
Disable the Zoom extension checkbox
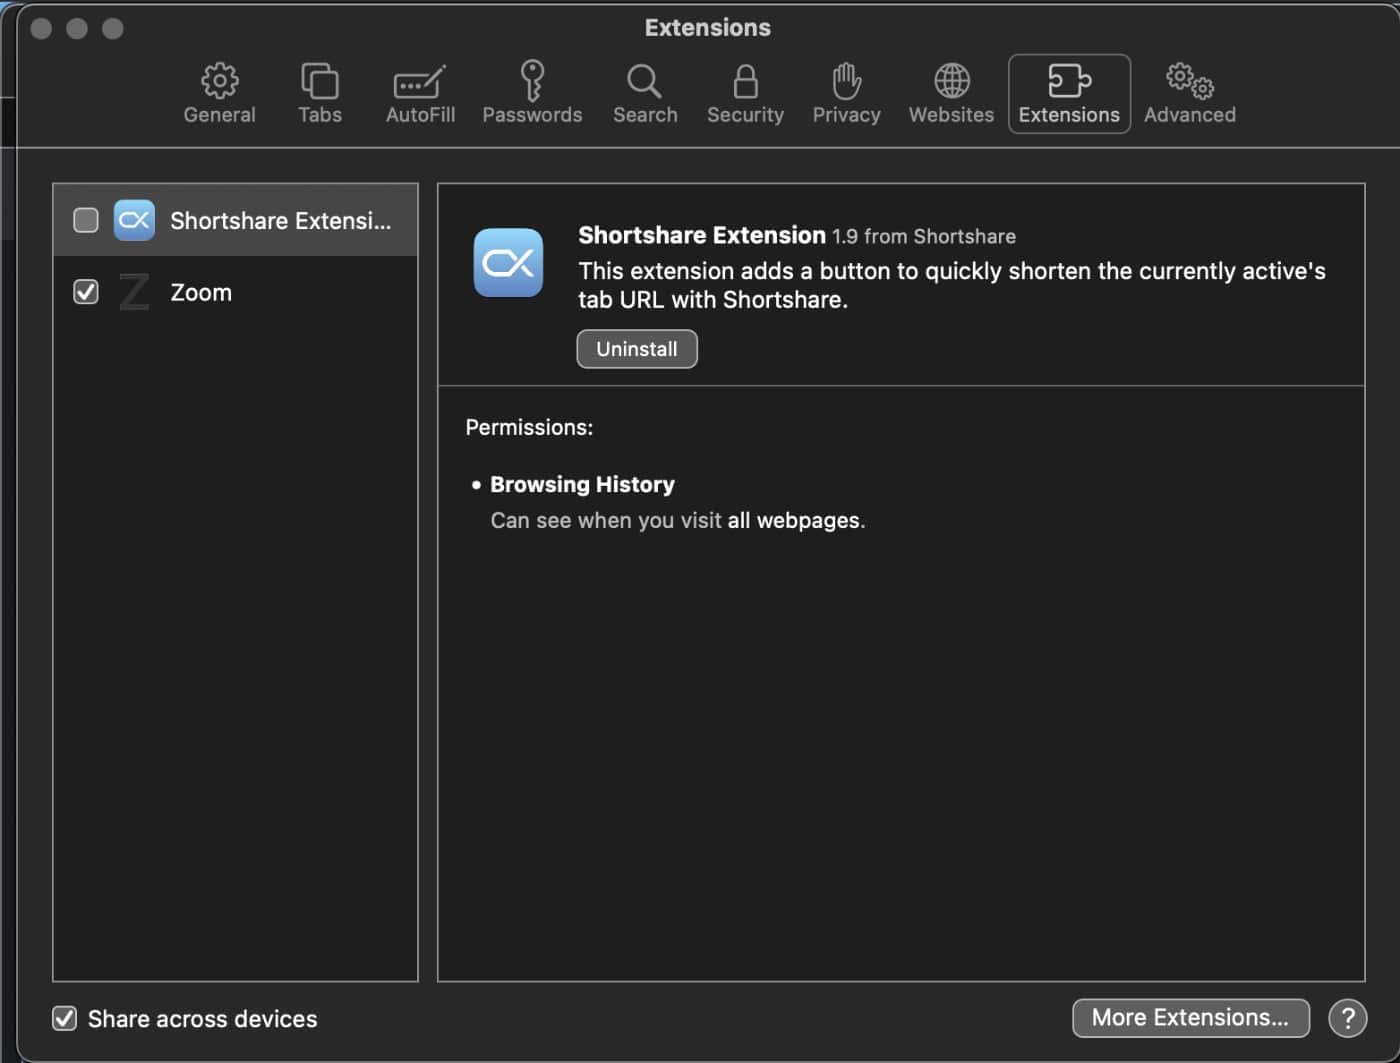point(86,292)
